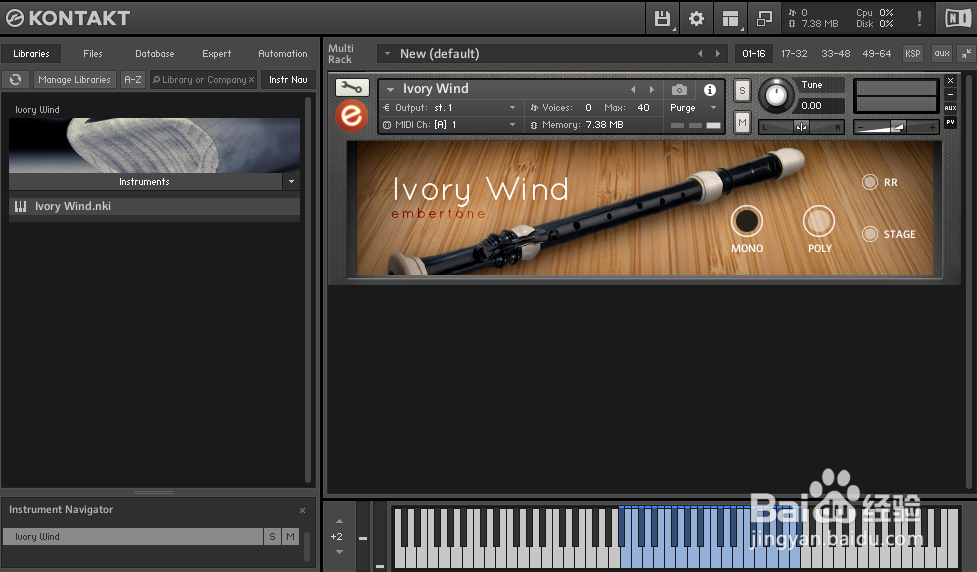
Task: Show the aux outputs button
Action: click(x=941, y=54)
